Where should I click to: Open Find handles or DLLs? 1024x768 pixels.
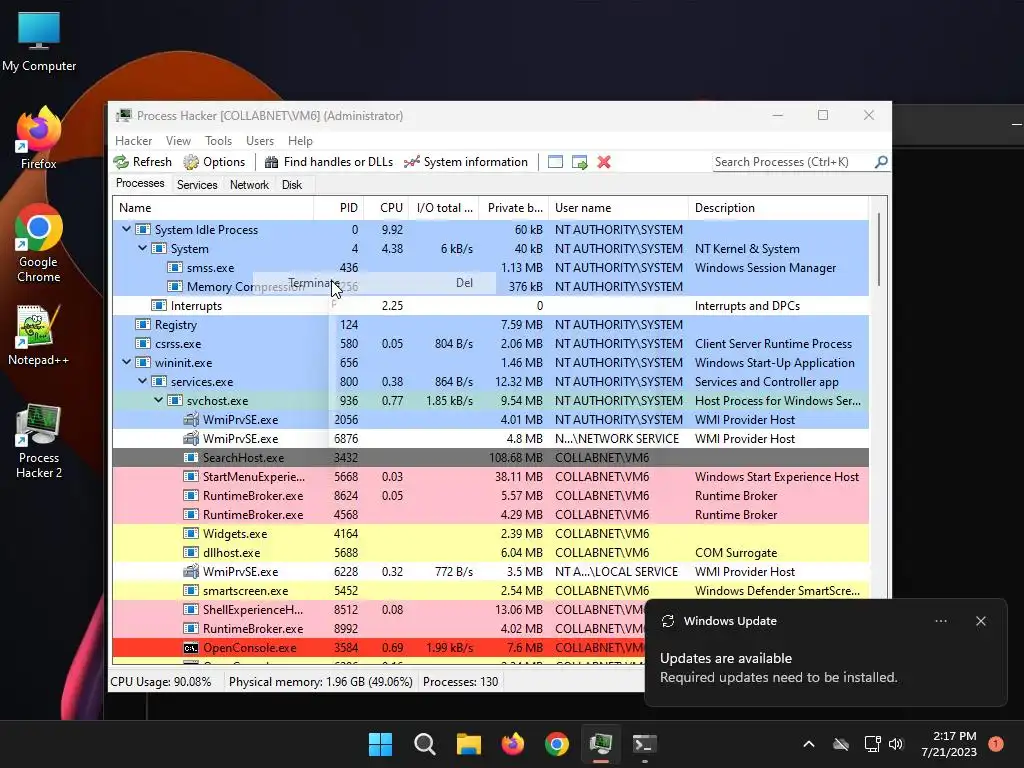(x=328, y=162)
